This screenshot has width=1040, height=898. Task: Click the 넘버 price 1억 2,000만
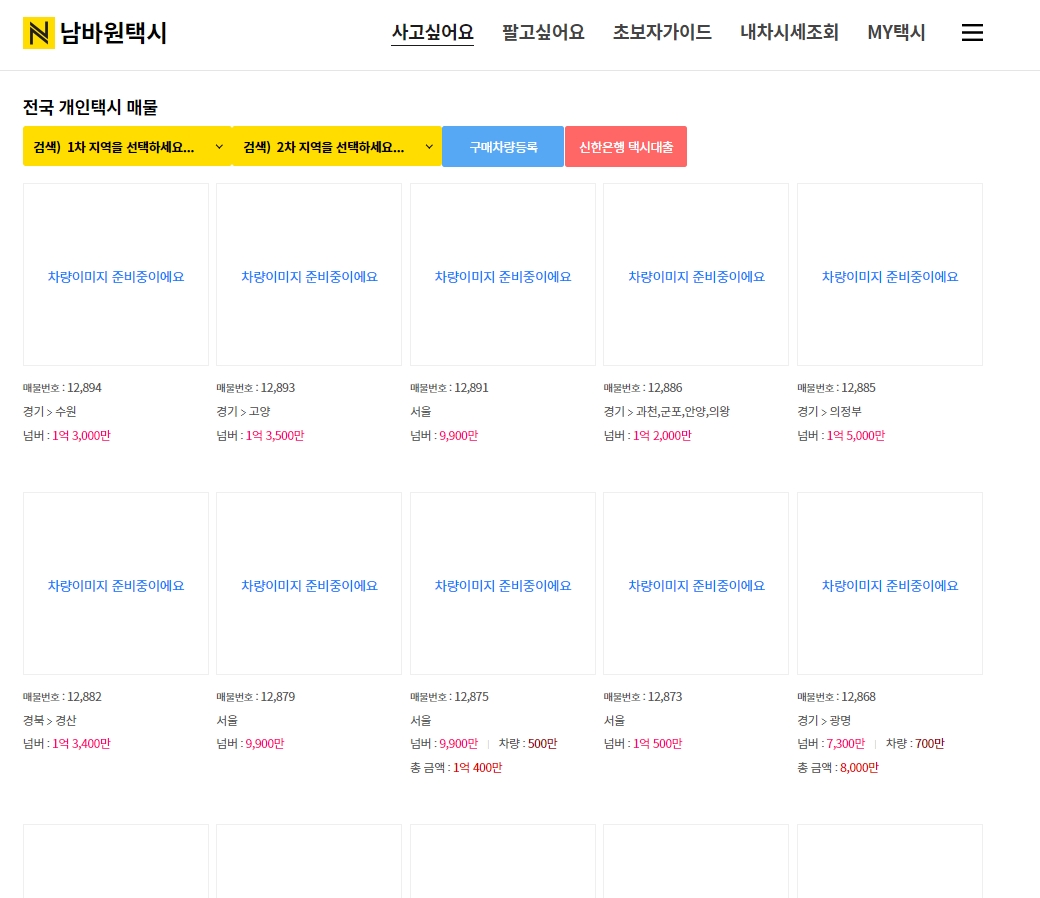tap(662, 435)
